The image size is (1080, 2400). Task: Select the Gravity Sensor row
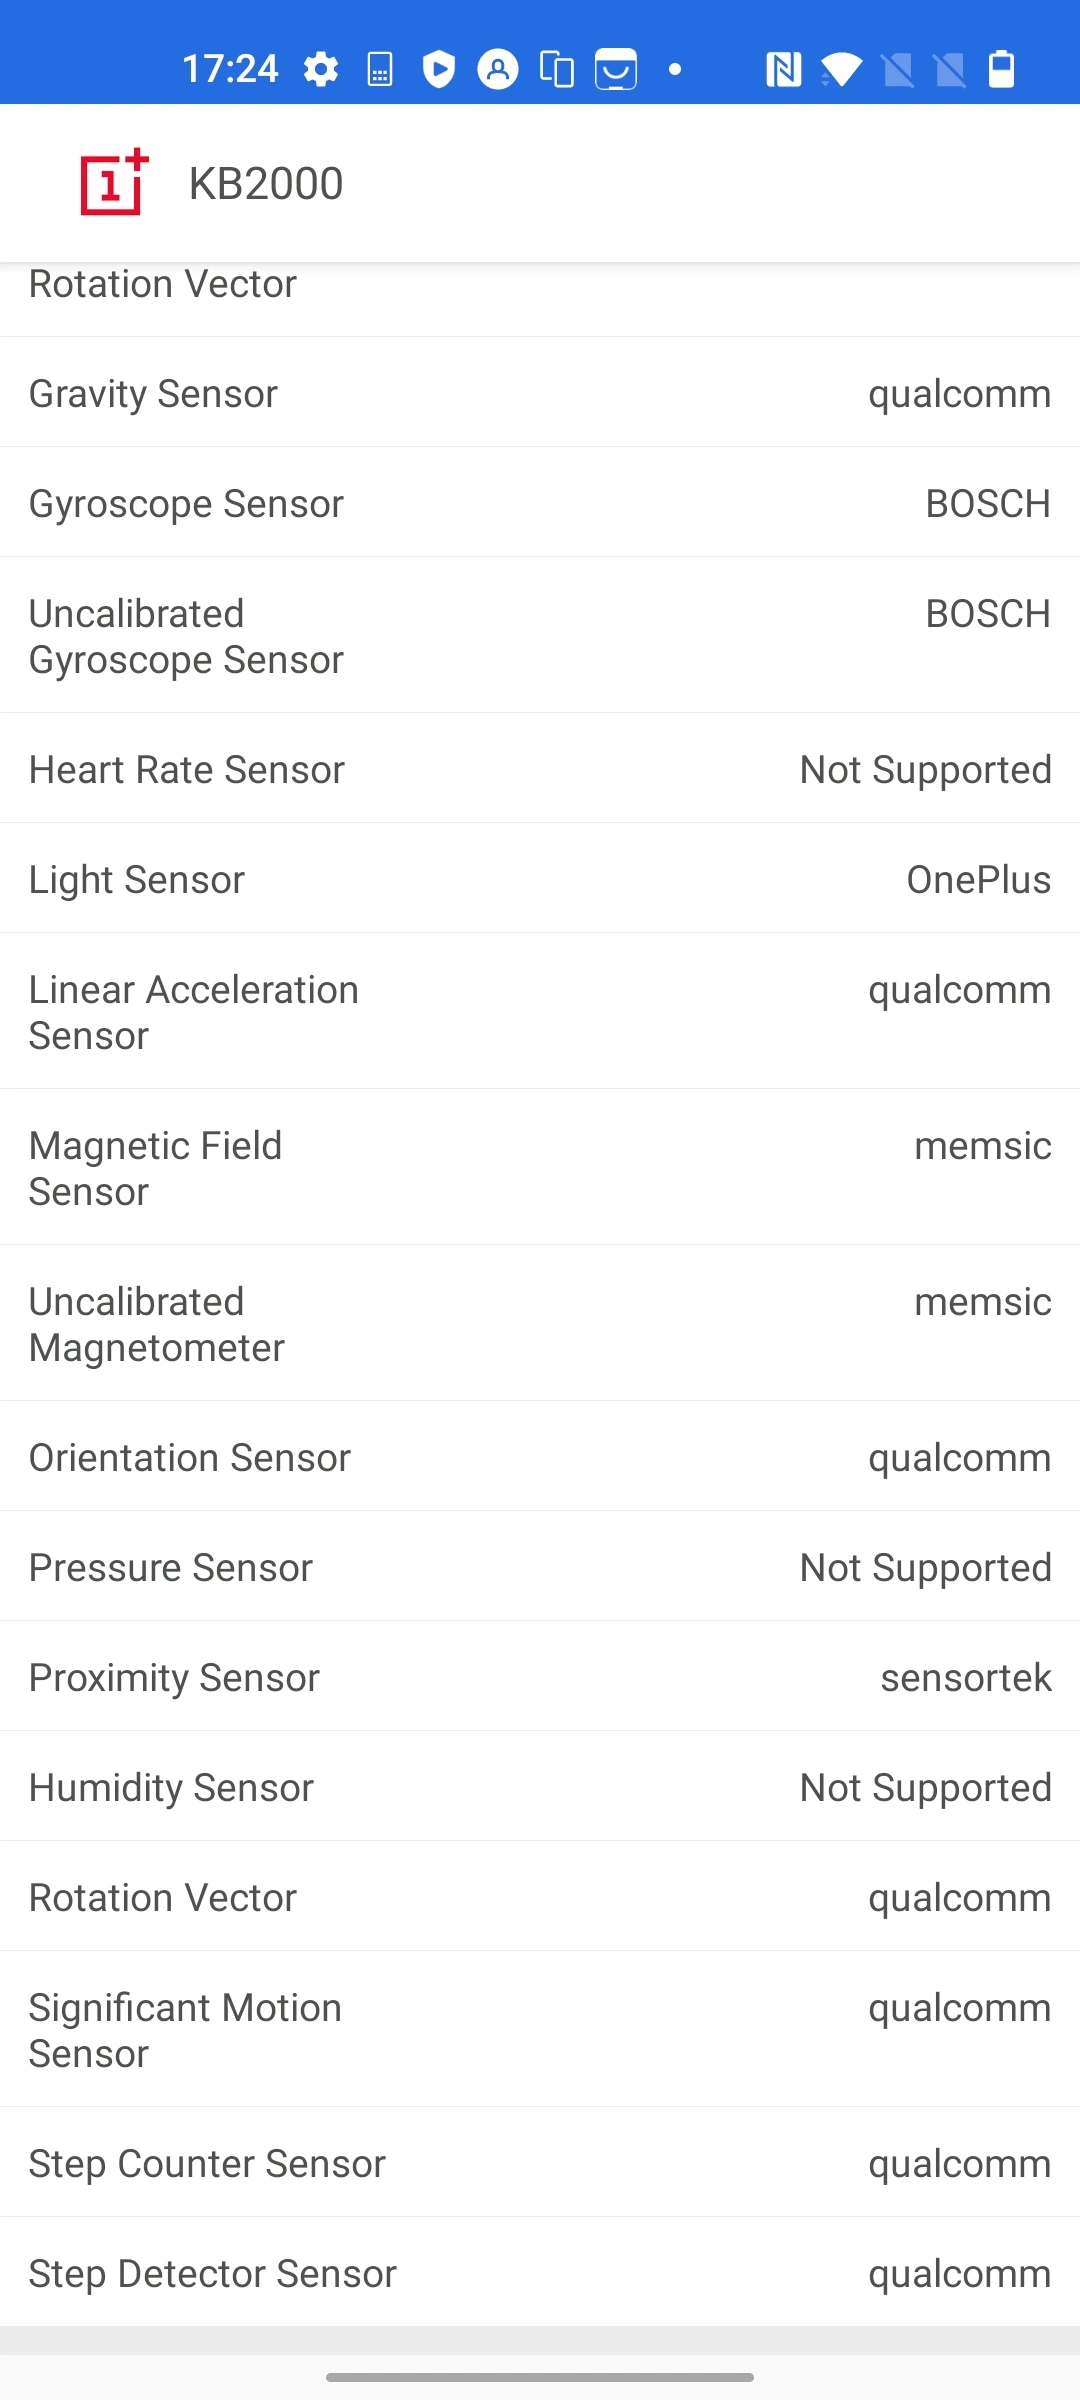point(540,393)
